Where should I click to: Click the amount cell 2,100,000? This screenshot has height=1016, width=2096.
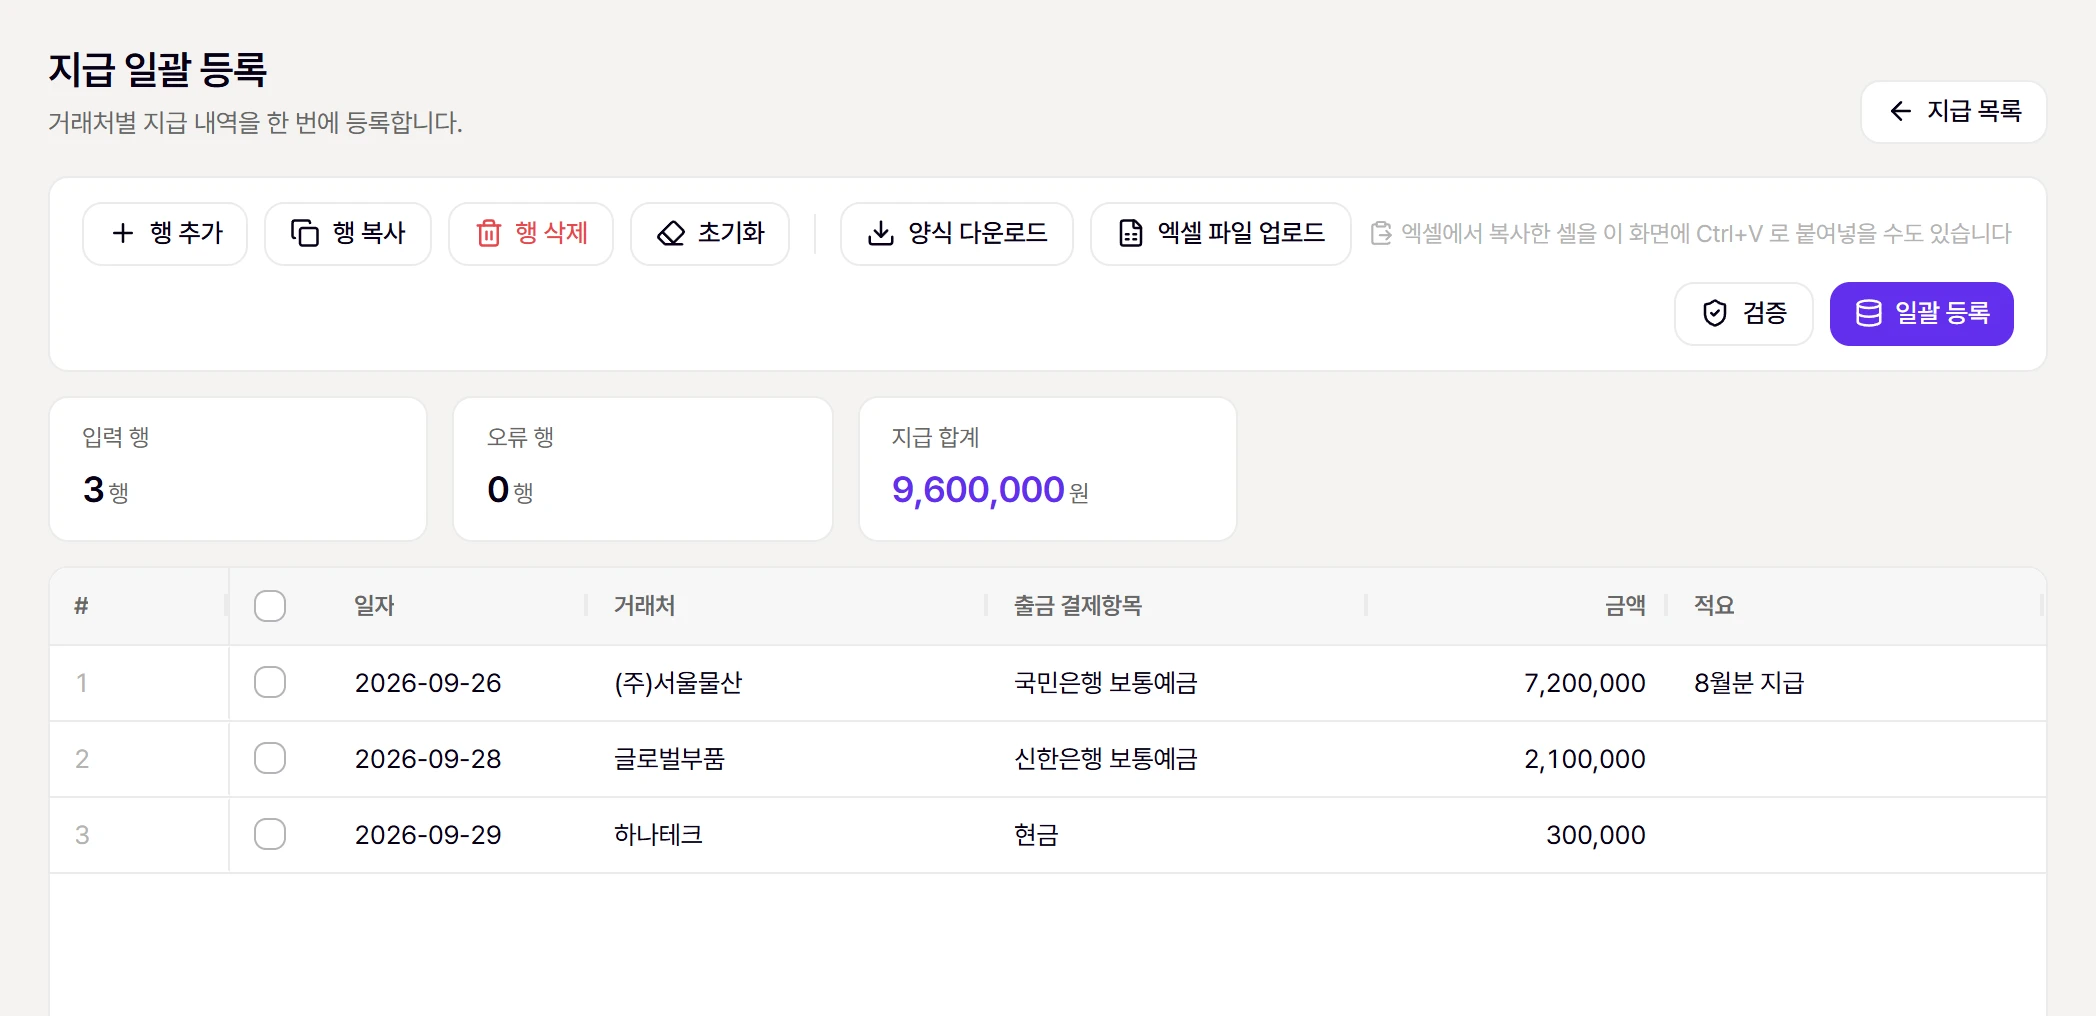(1584, 759)
